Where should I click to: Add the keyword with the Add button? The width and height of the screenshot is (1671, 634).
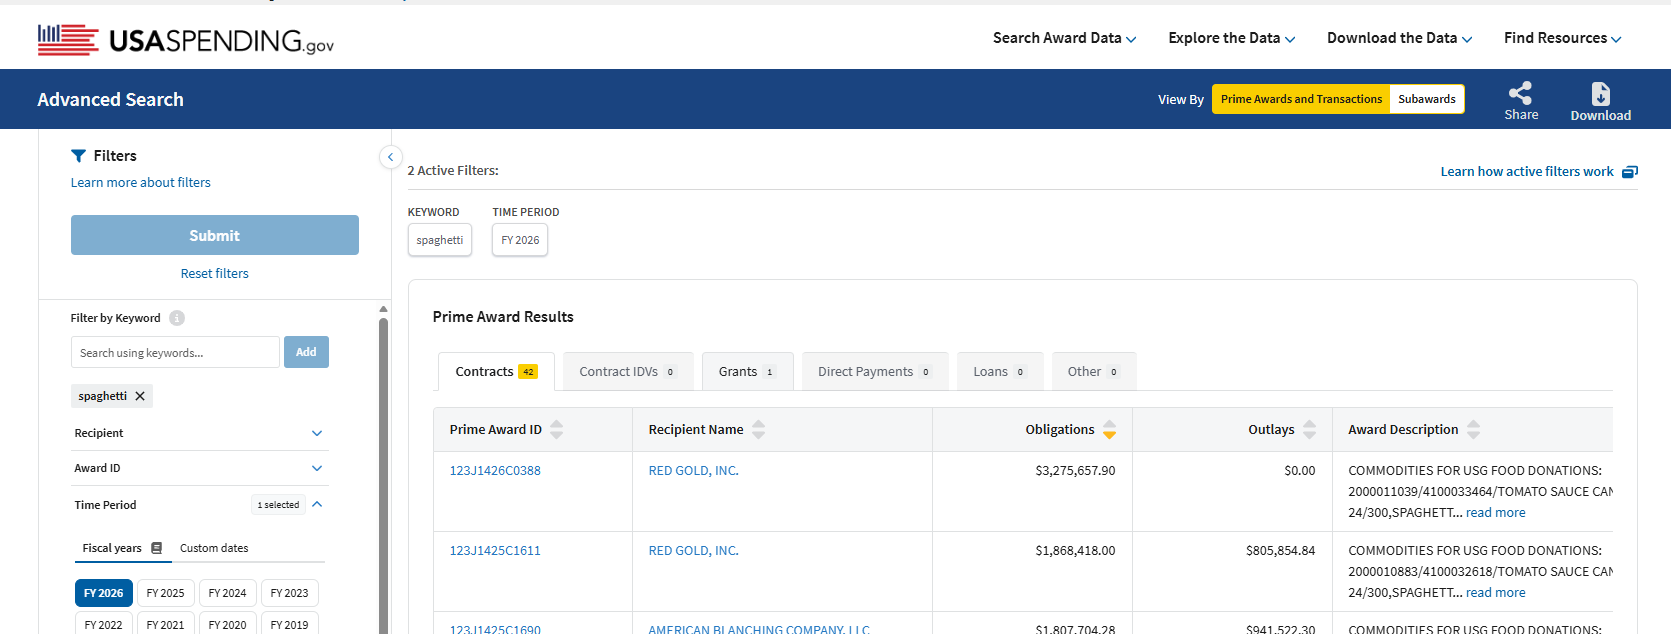(306, 352)
